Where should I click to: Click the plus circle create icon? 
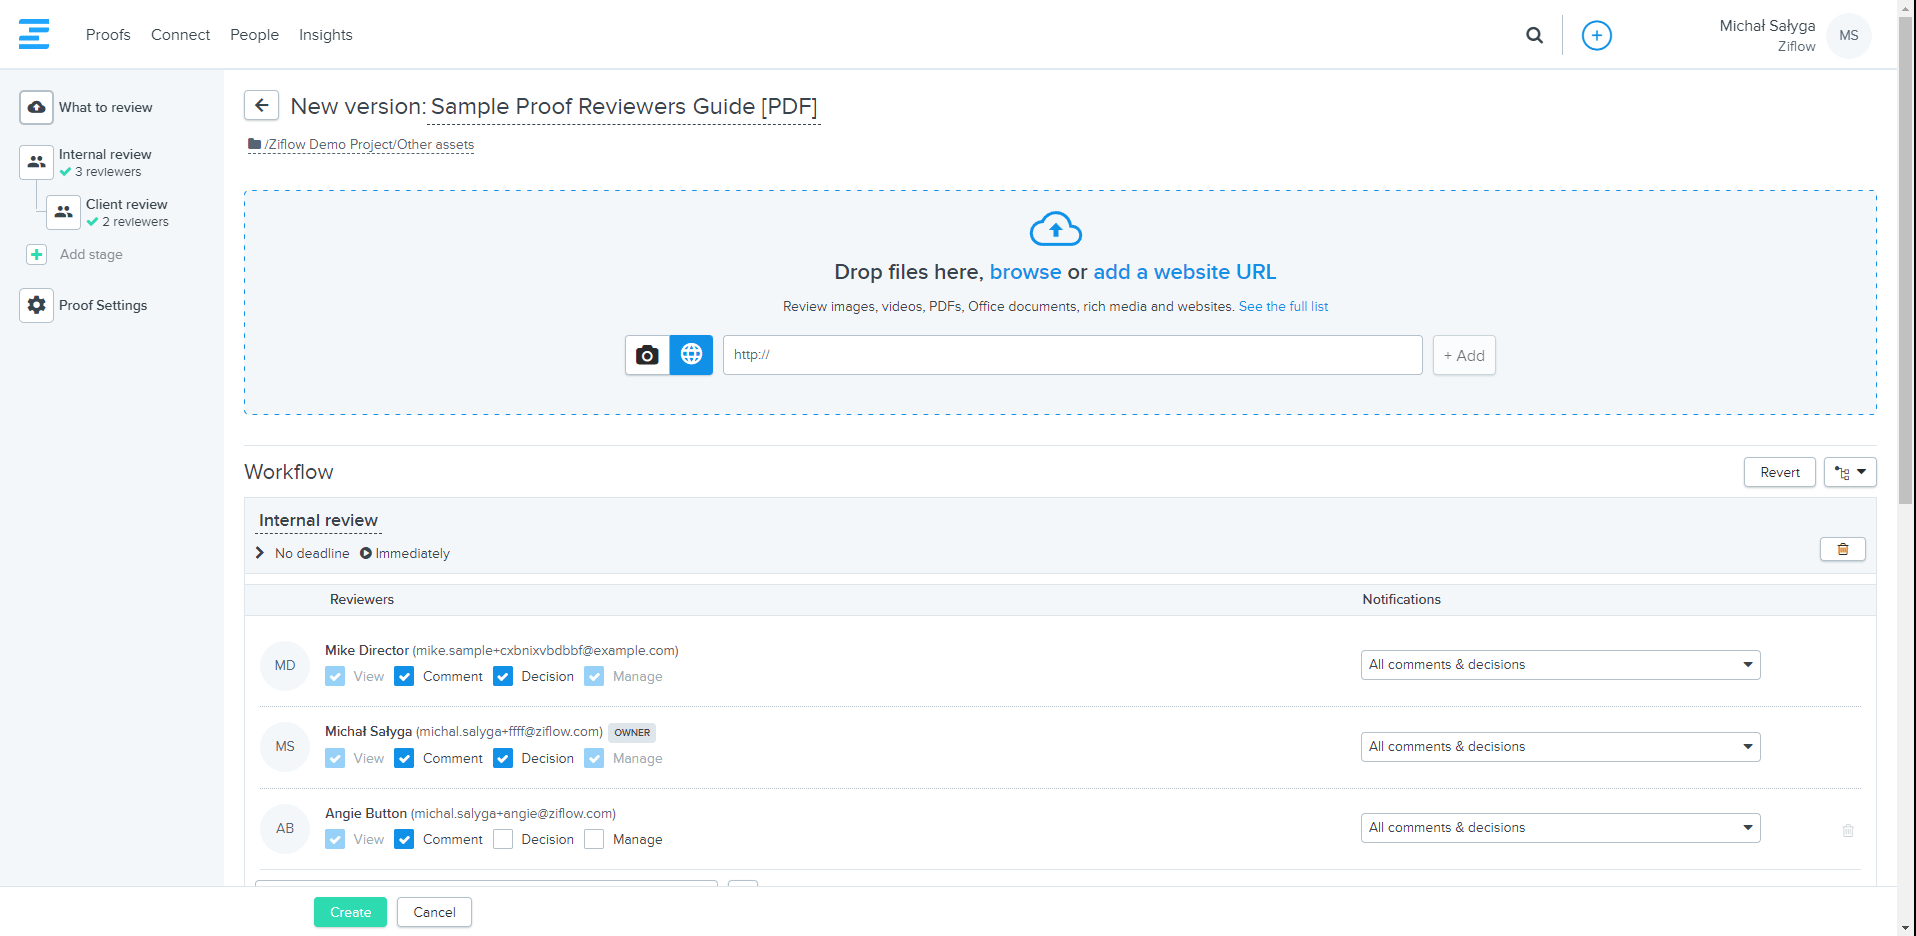pyautogui.click(x=1596, y=36)
